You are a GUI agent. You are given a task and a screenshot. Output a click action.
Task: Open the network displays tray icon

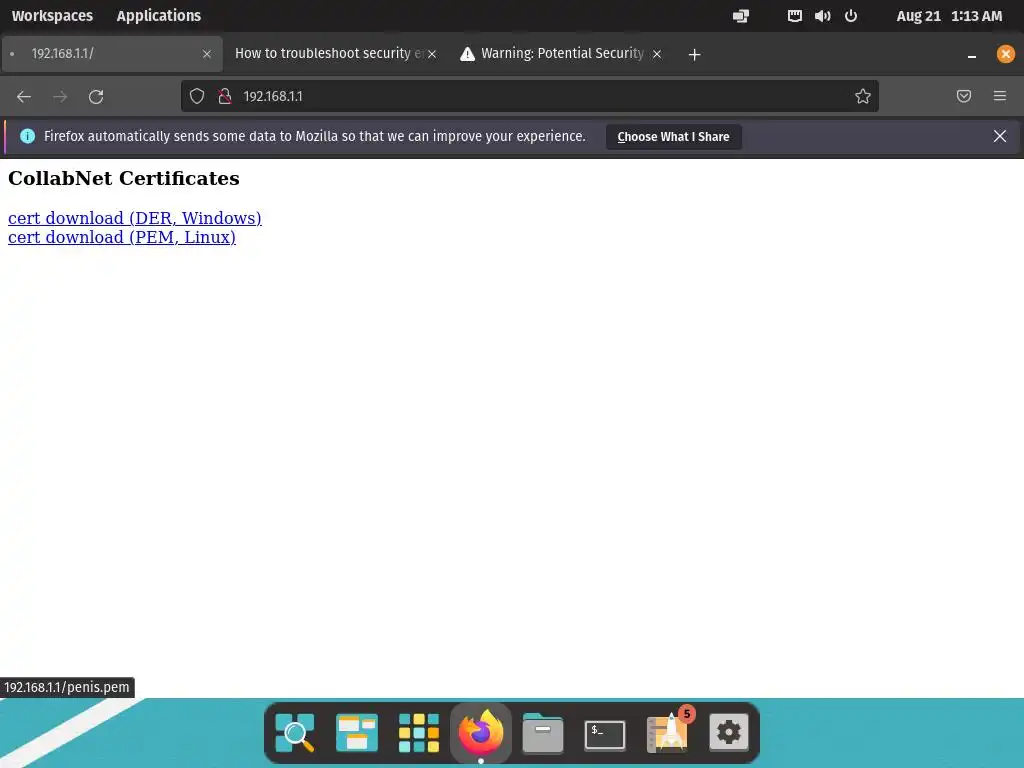tap(741, 16)
